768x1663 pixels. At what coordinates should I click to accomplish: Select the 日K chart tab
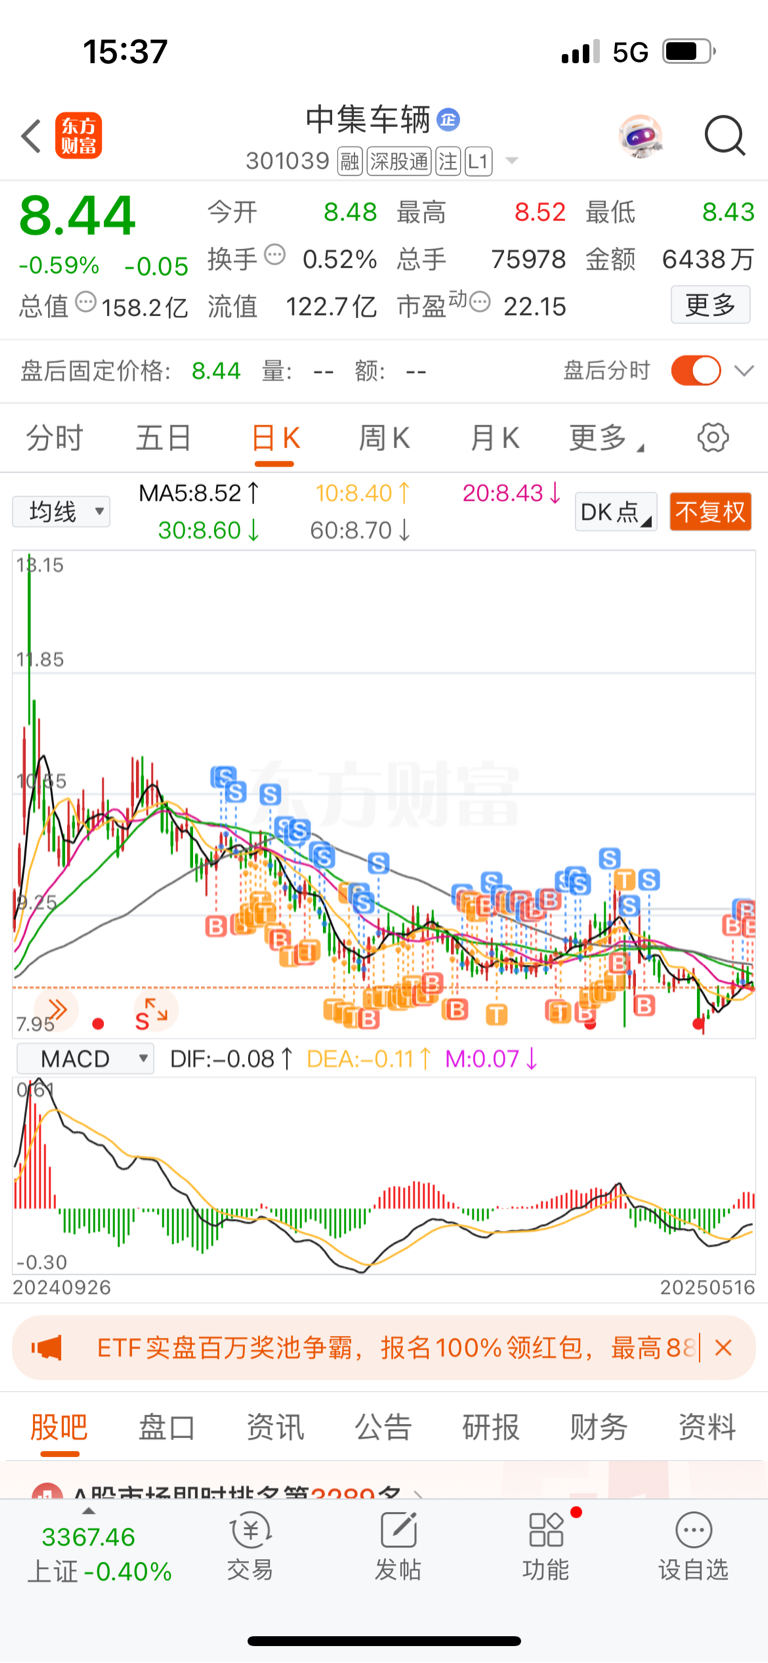tap(275, 438)
